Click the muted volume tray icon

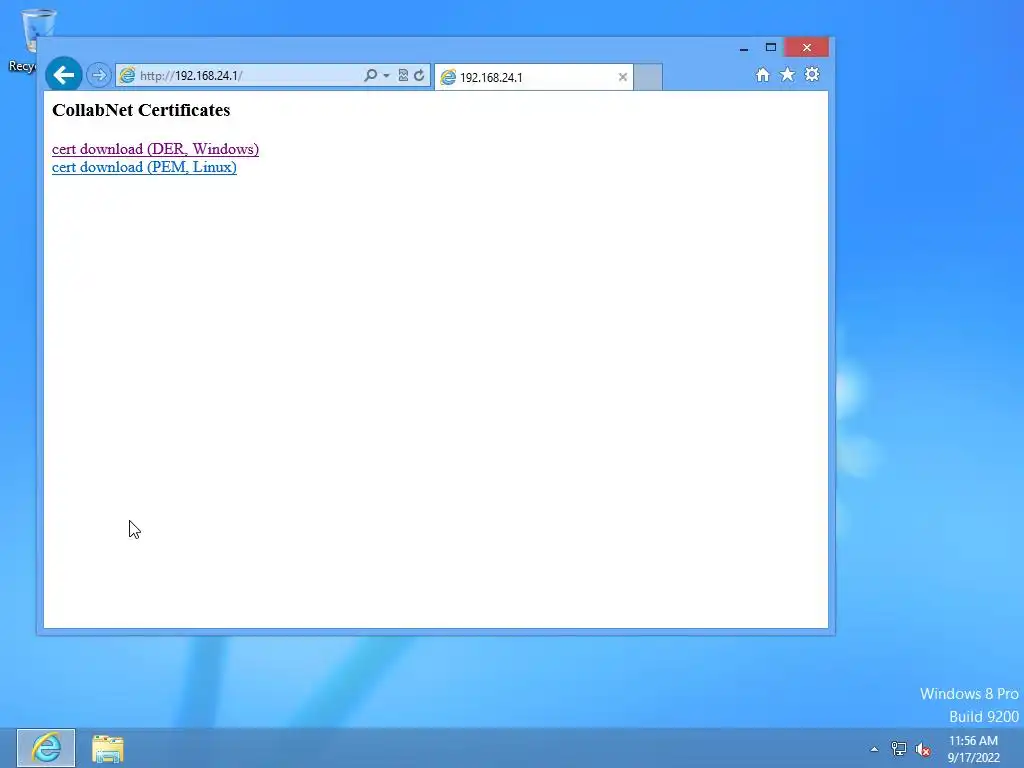tap(923, 749)
